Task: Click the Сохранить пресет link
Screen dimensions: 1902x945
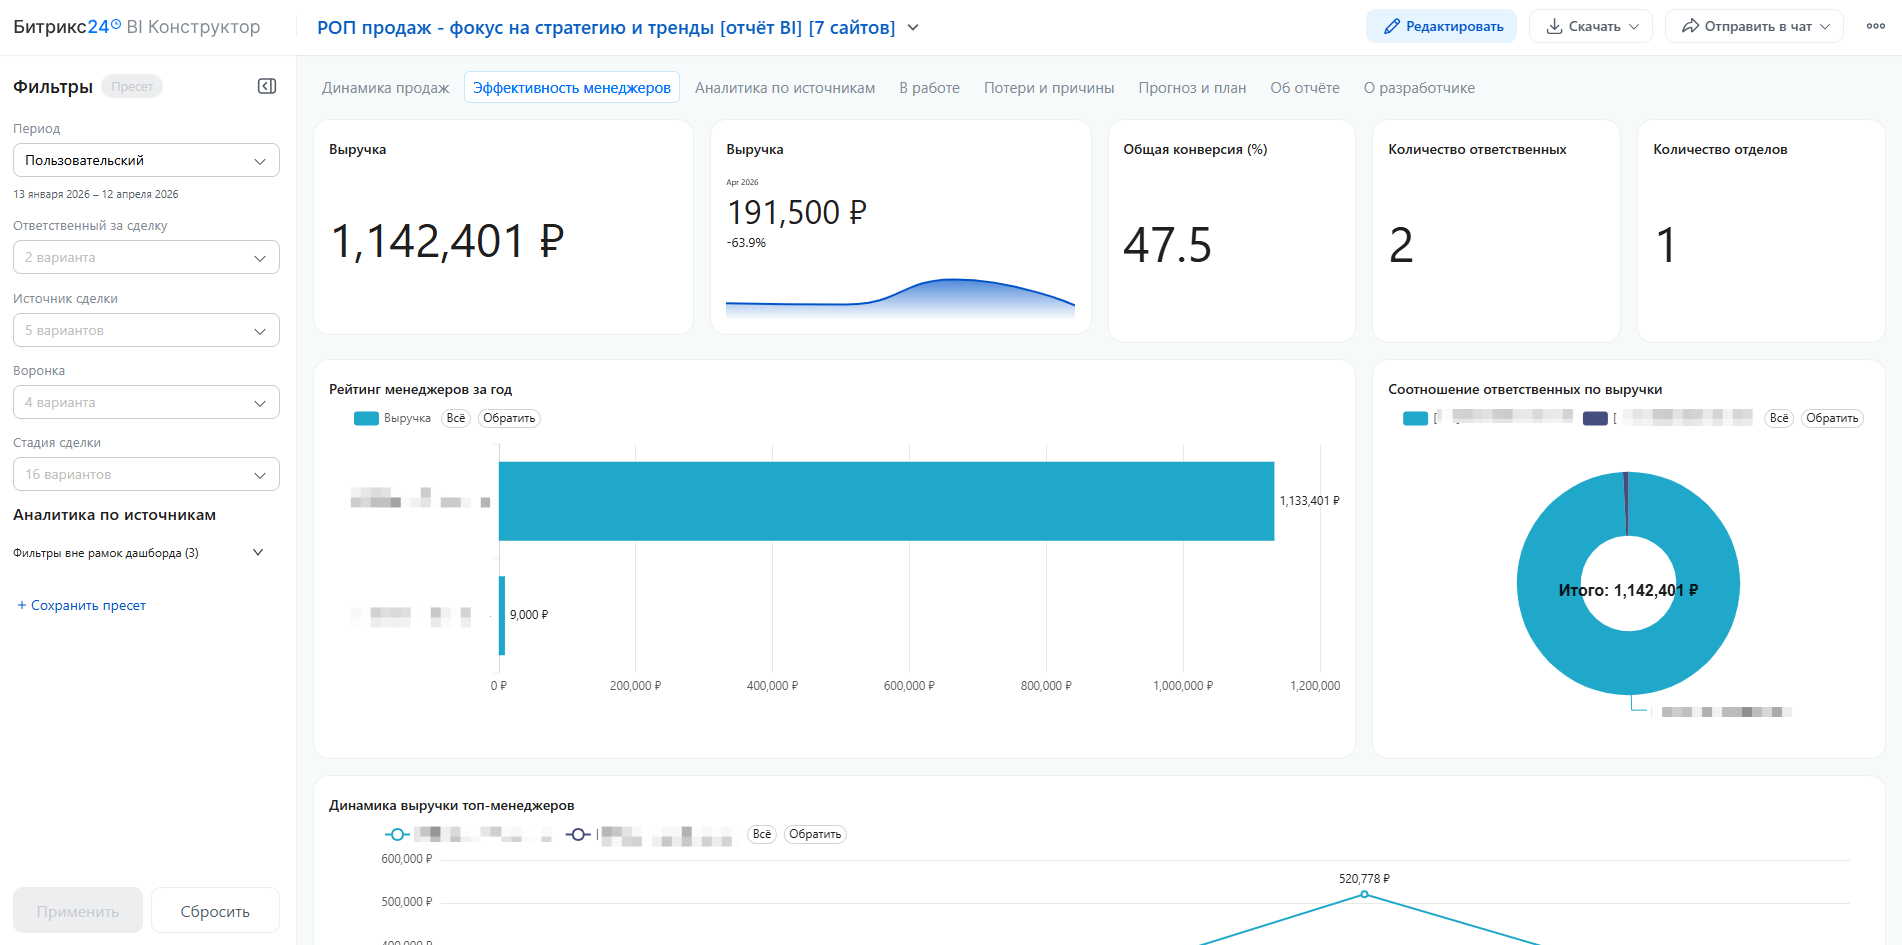Action: click(x=88, y=606)
